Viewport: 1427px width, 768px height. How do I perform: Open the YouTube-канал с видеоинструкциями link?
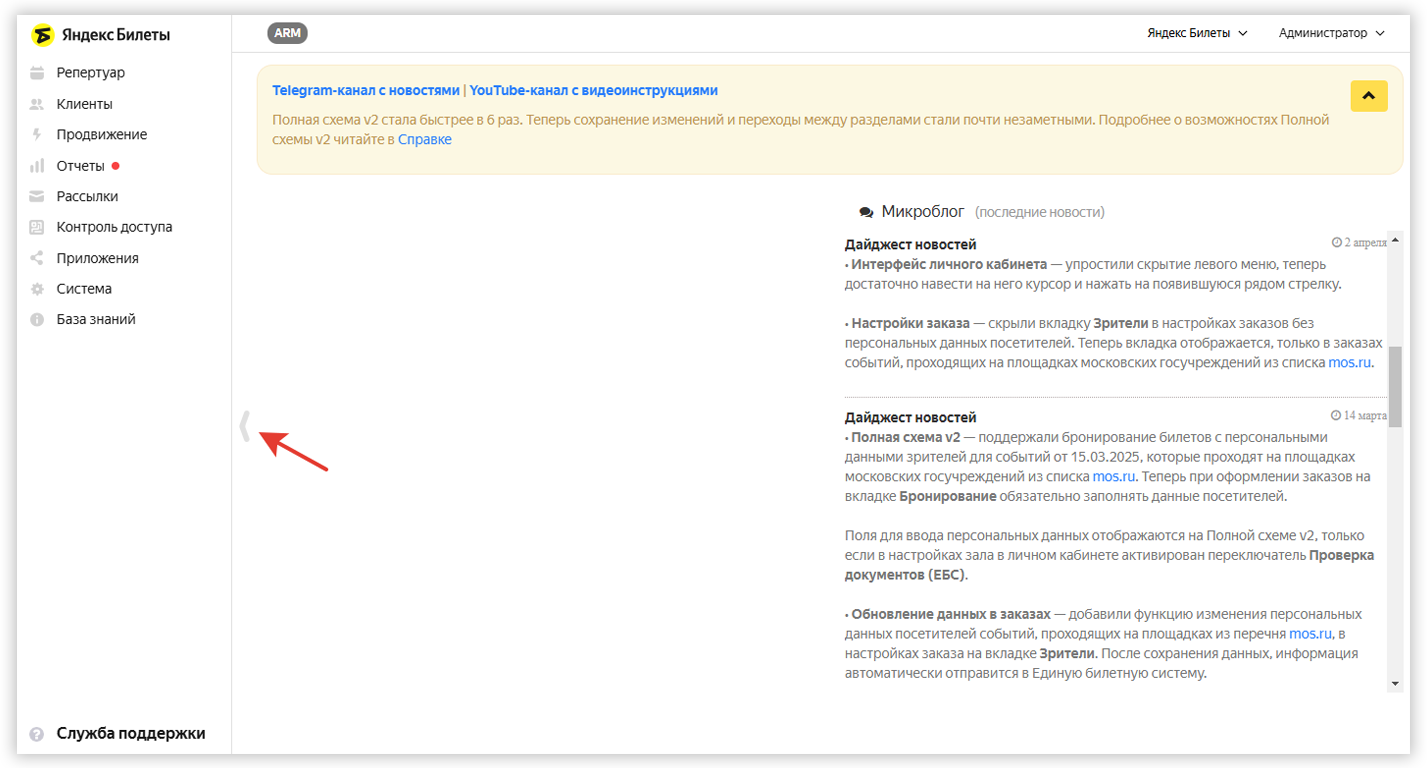[593, 90]
